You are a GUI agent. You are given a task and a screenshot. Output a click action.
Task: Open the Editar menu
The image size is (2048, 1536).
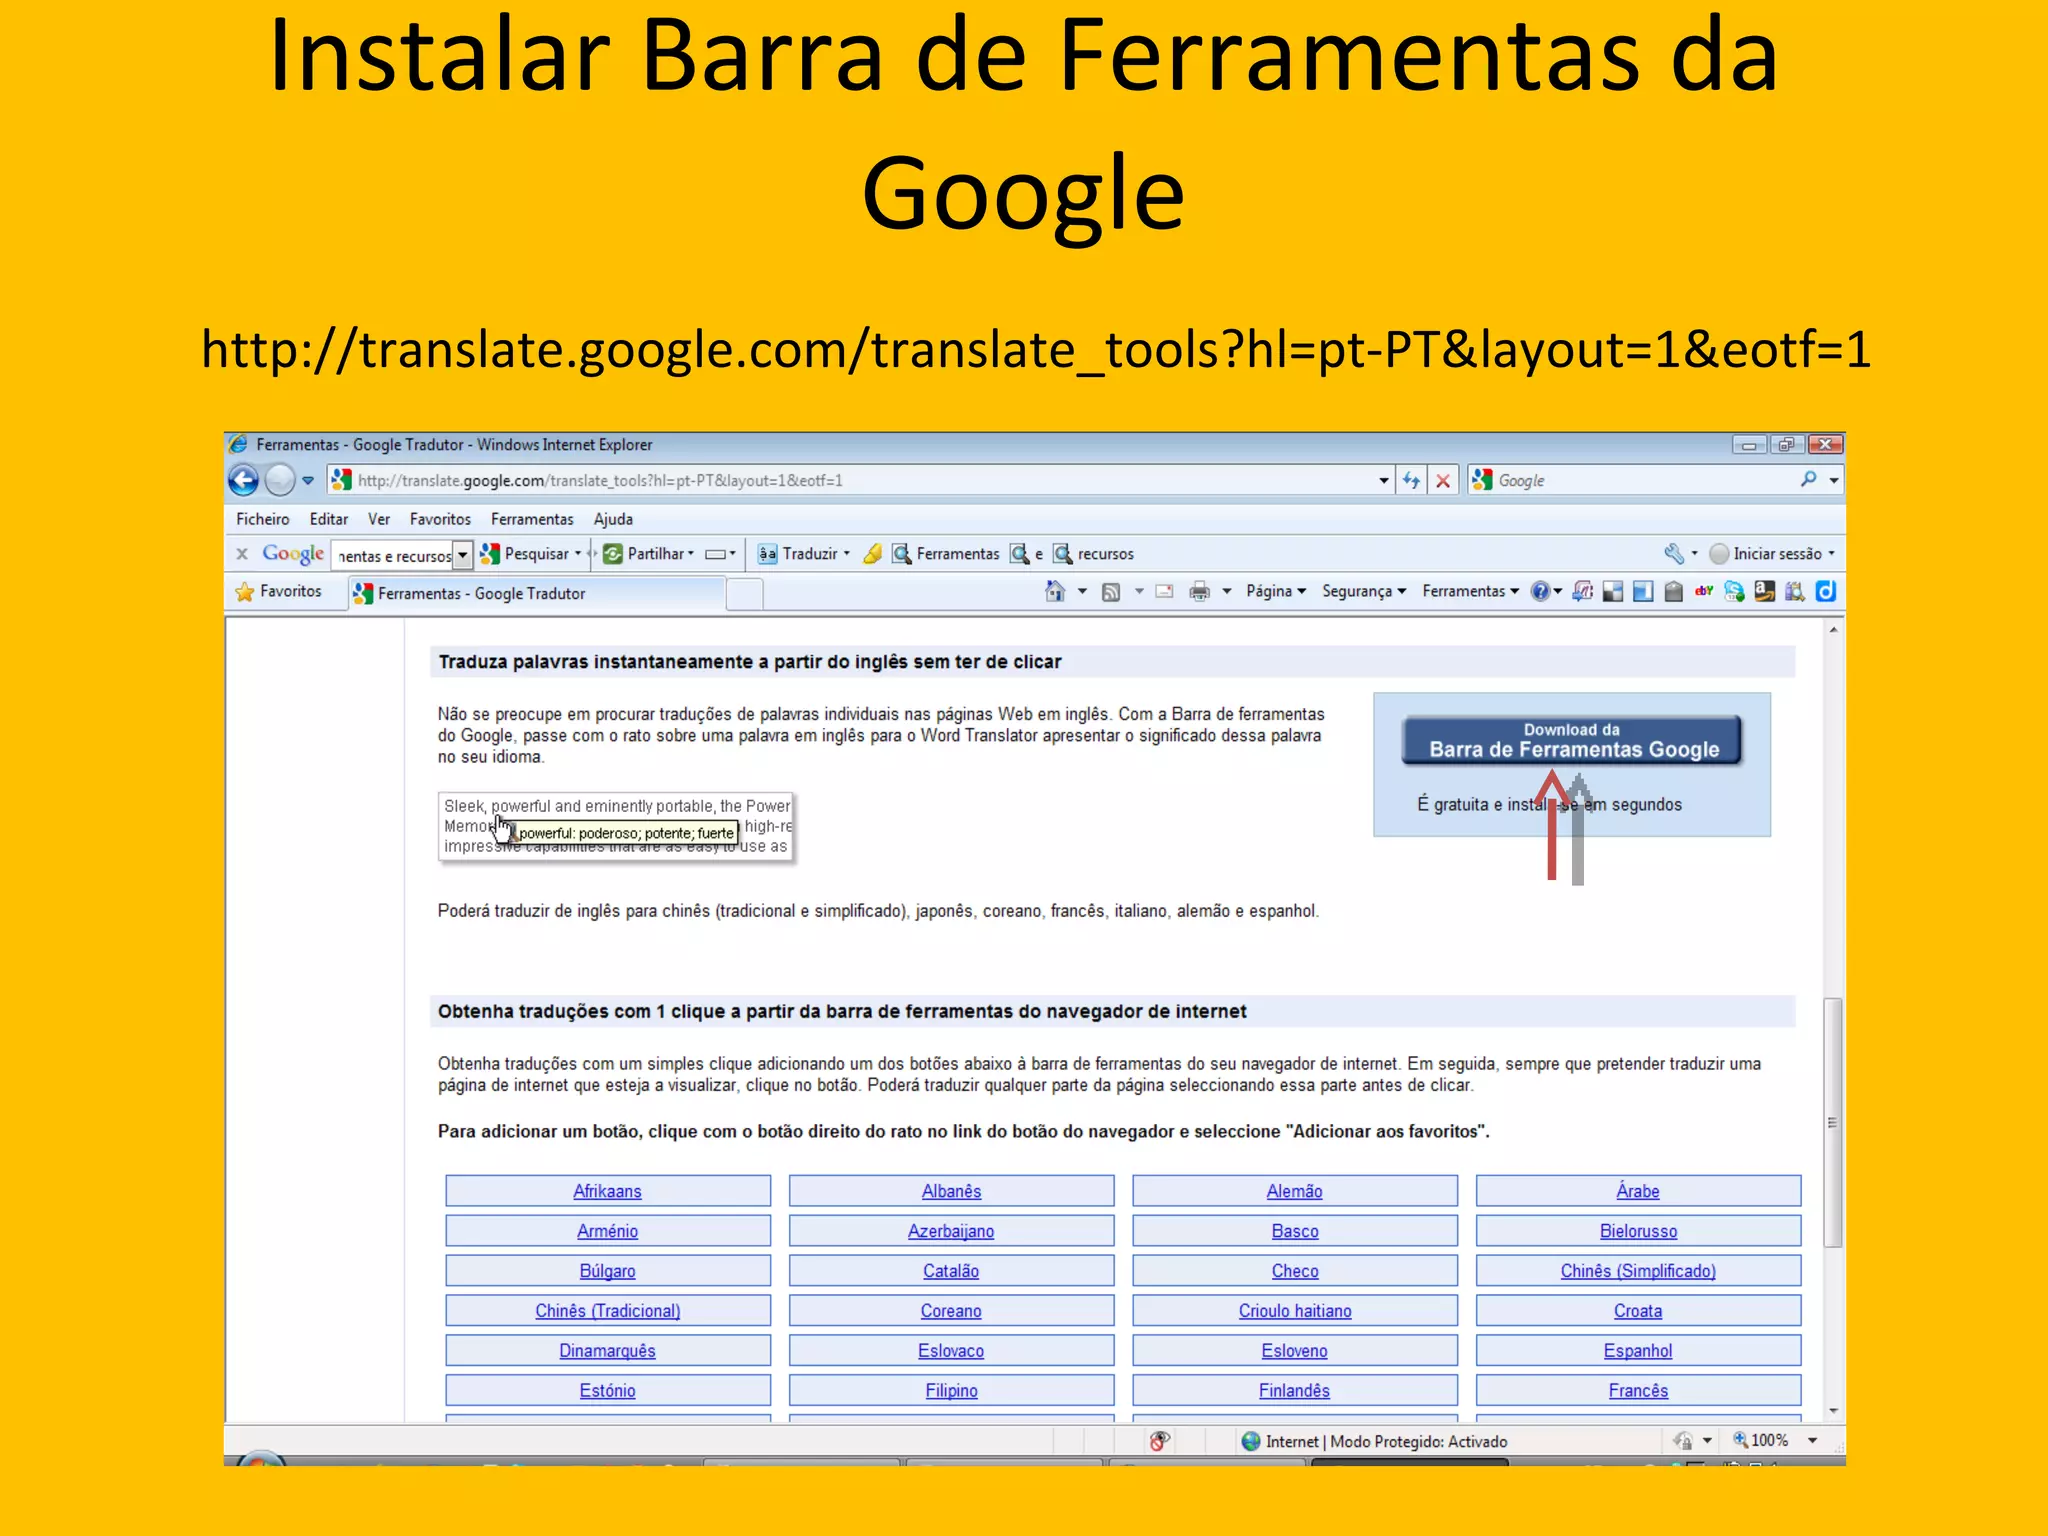tap(329, 519)
